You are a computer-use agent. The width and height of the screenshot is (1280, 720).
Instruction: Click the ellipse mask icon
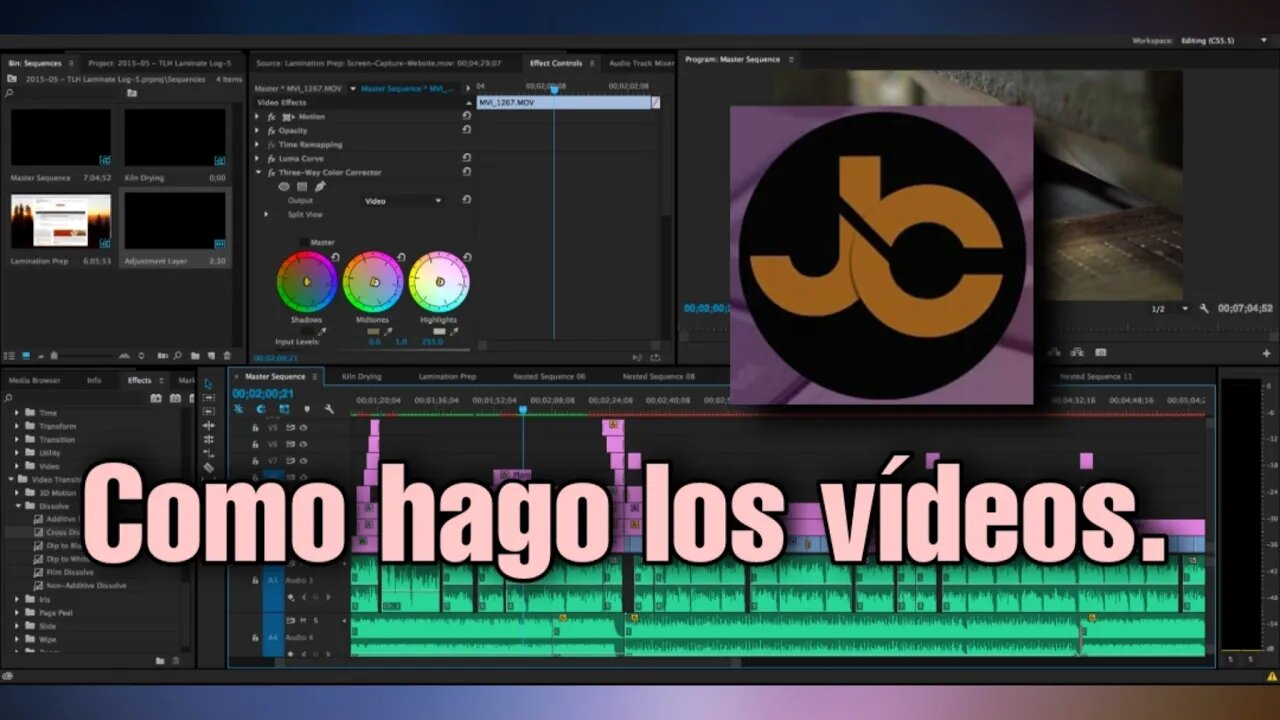284,187
